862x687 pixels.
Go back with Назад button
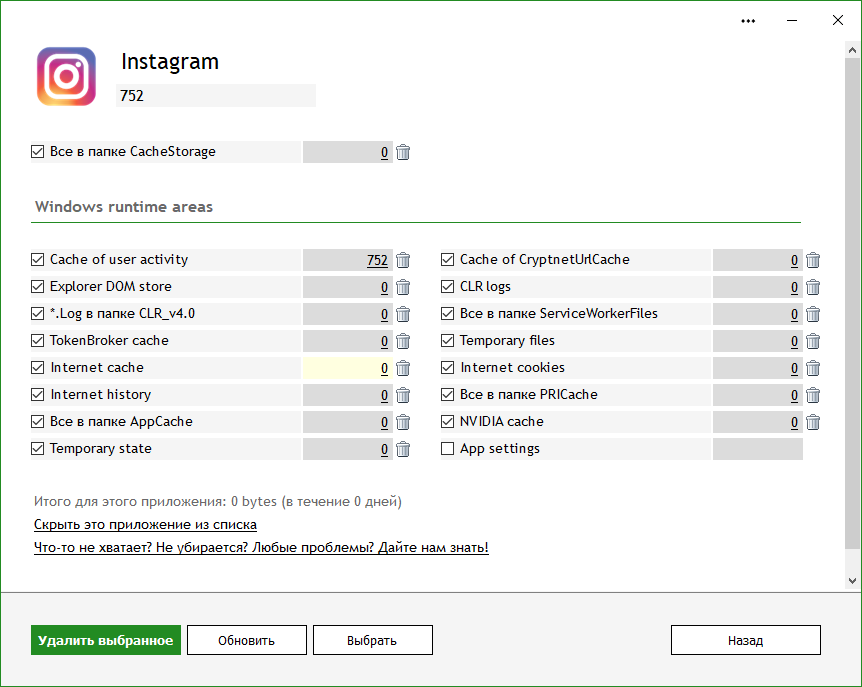tap(745, 640)
